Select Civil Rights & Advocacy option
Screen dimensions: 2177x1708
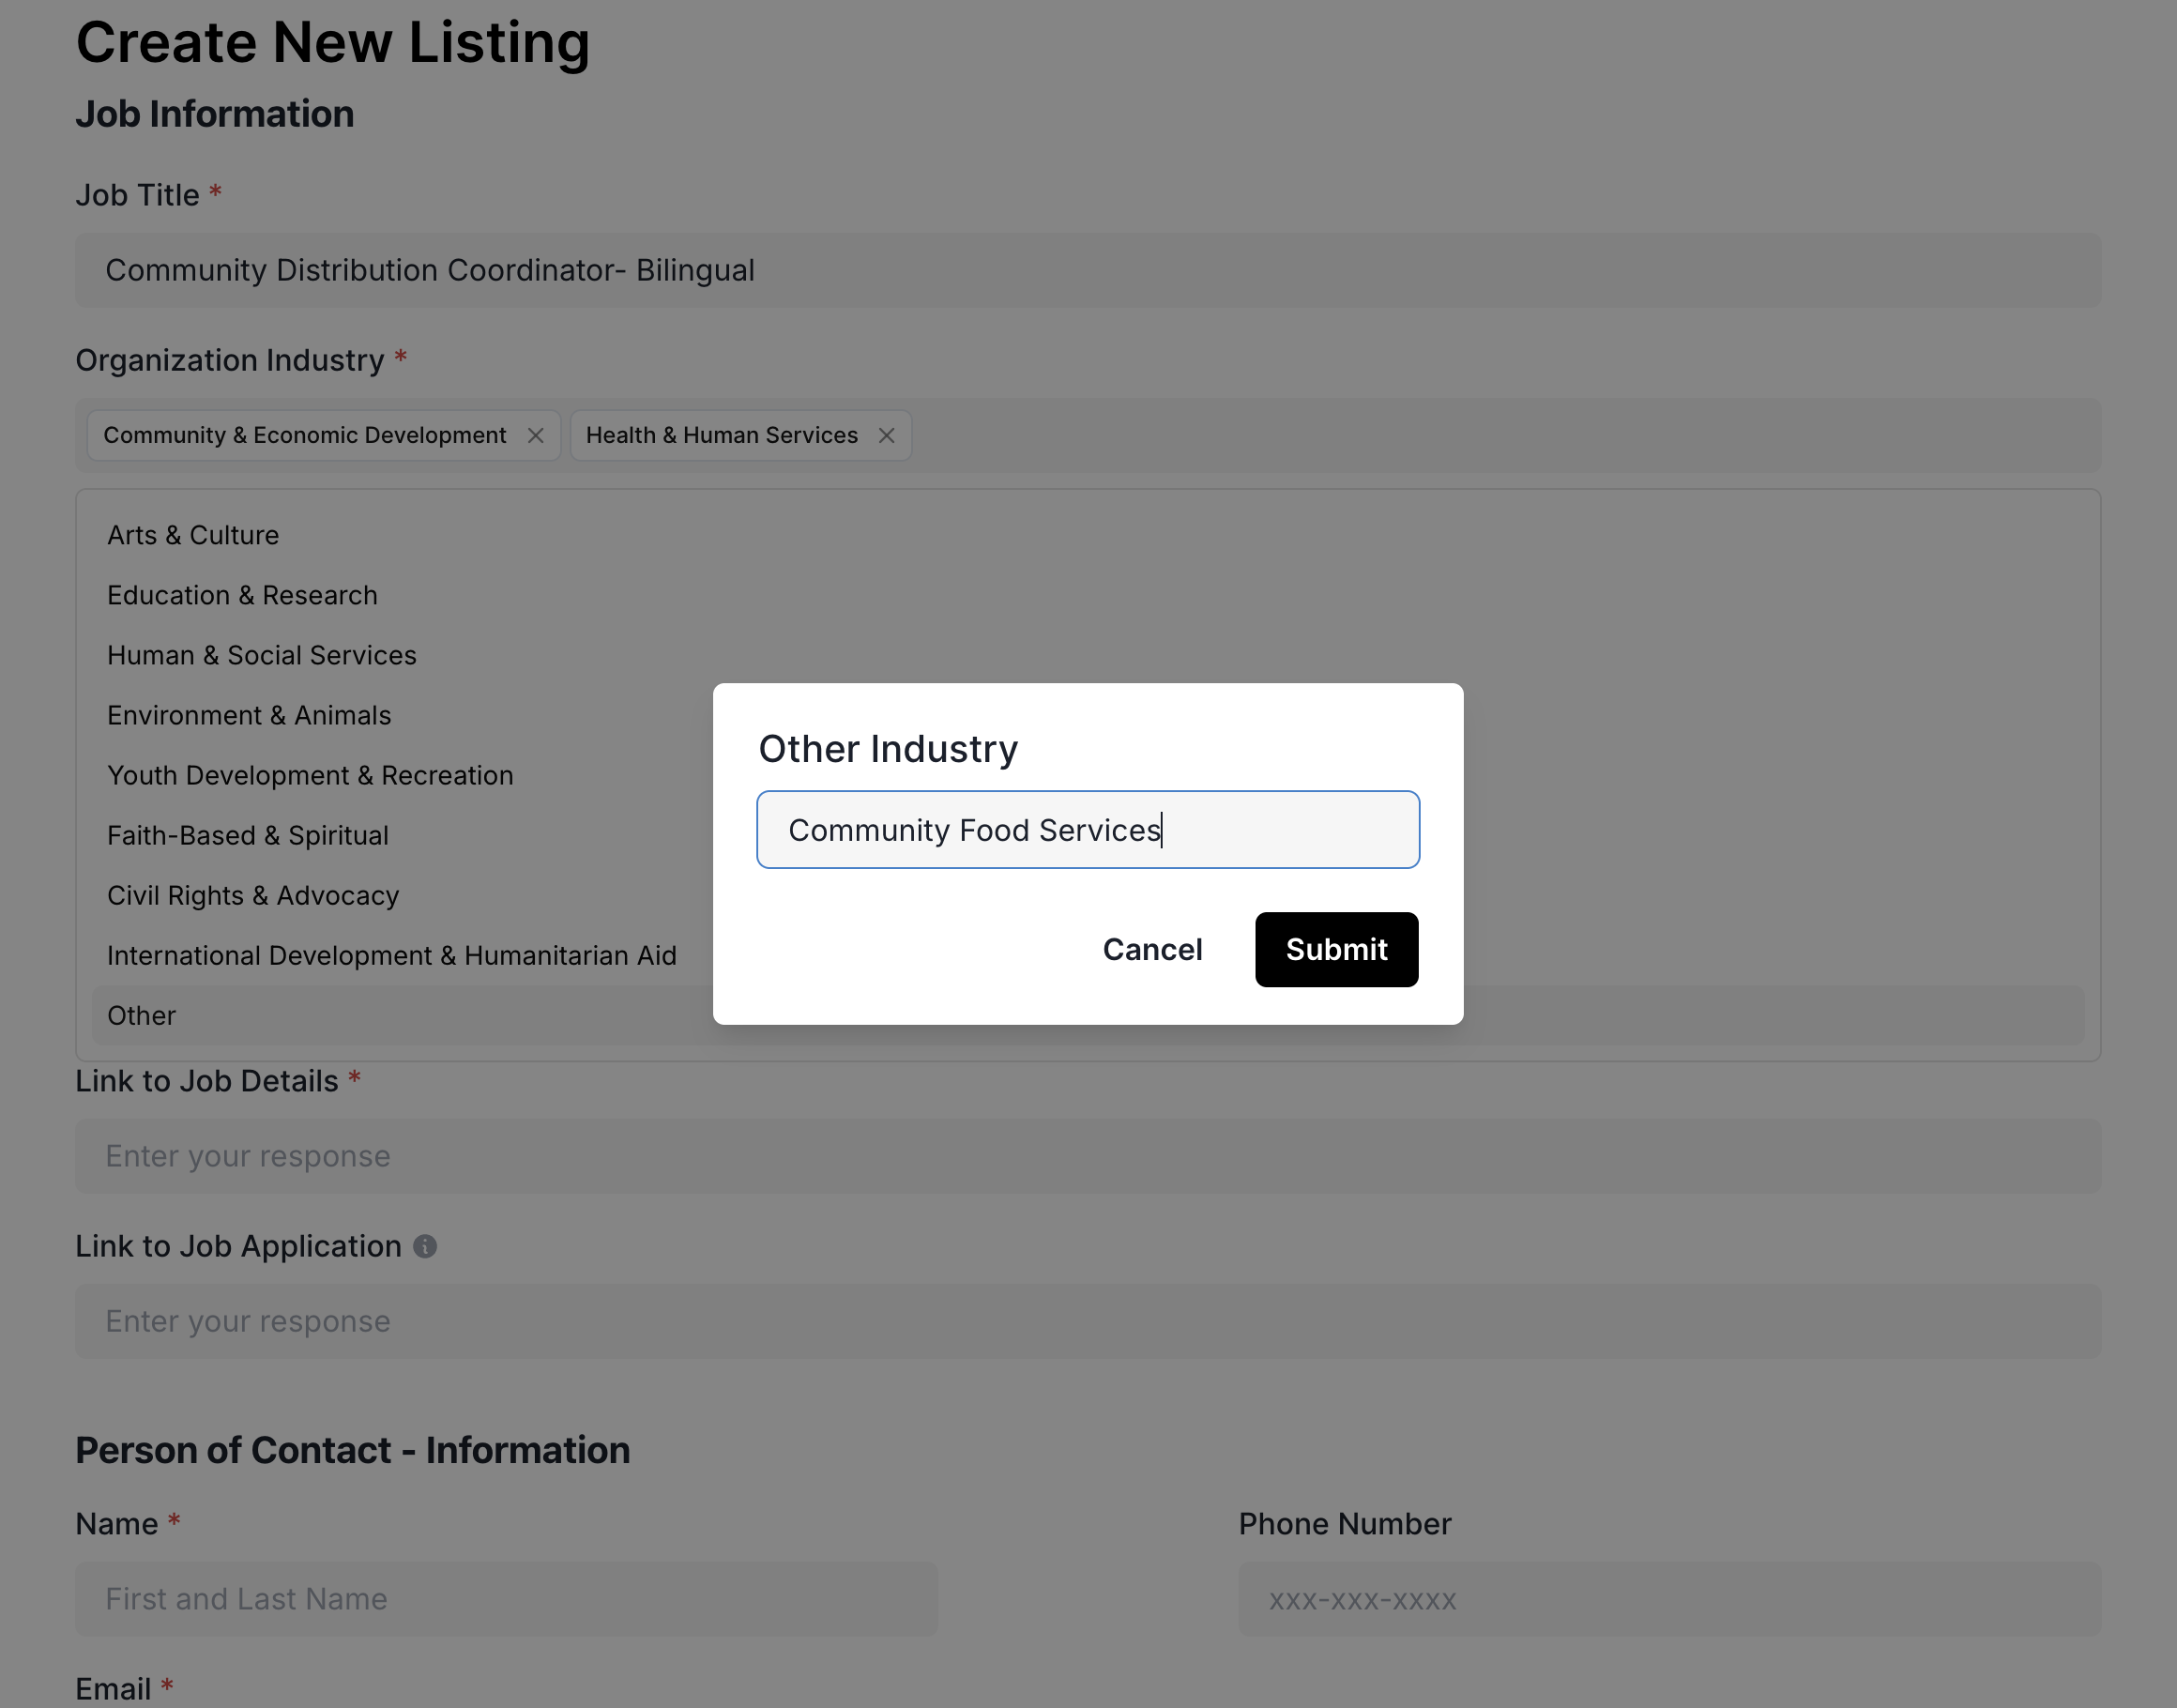pos(1088,895)
